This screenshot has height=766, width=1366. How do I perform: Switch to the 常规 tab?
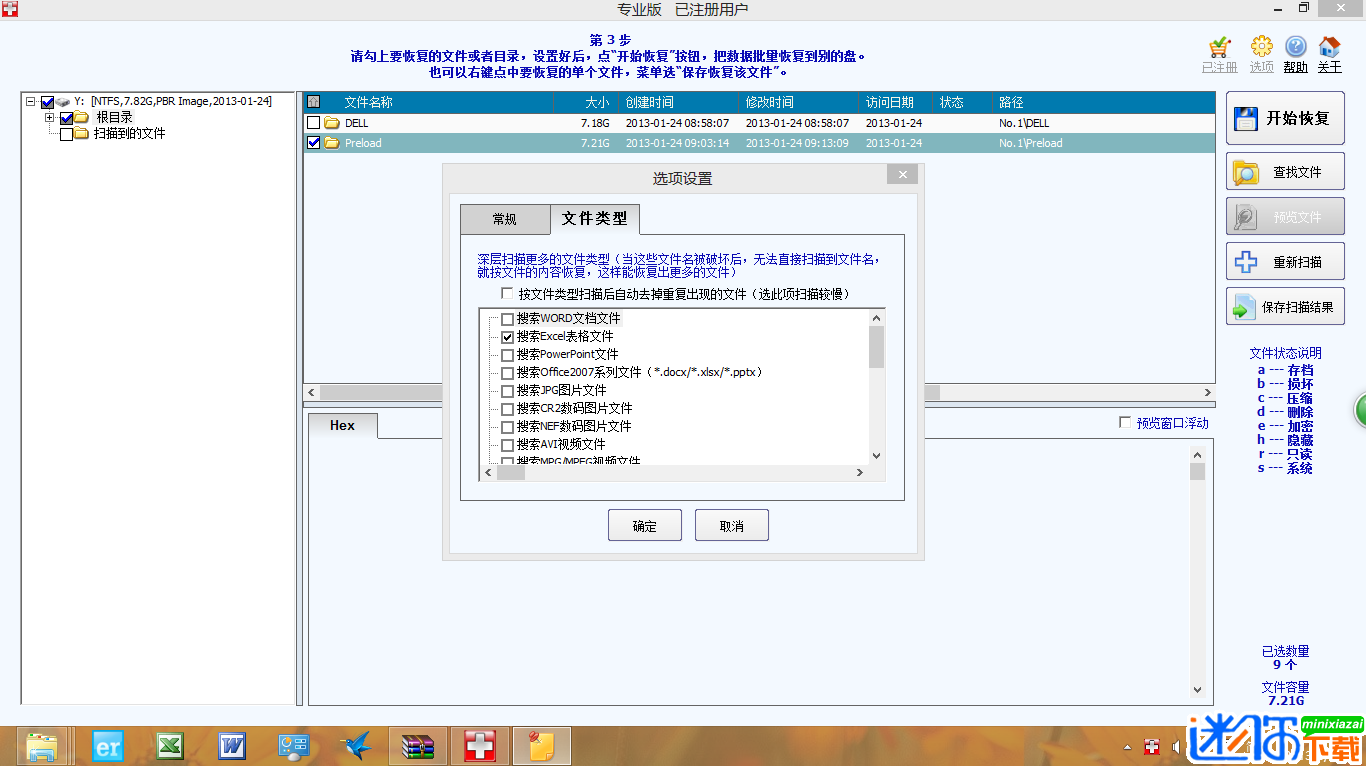coord(503,218)
